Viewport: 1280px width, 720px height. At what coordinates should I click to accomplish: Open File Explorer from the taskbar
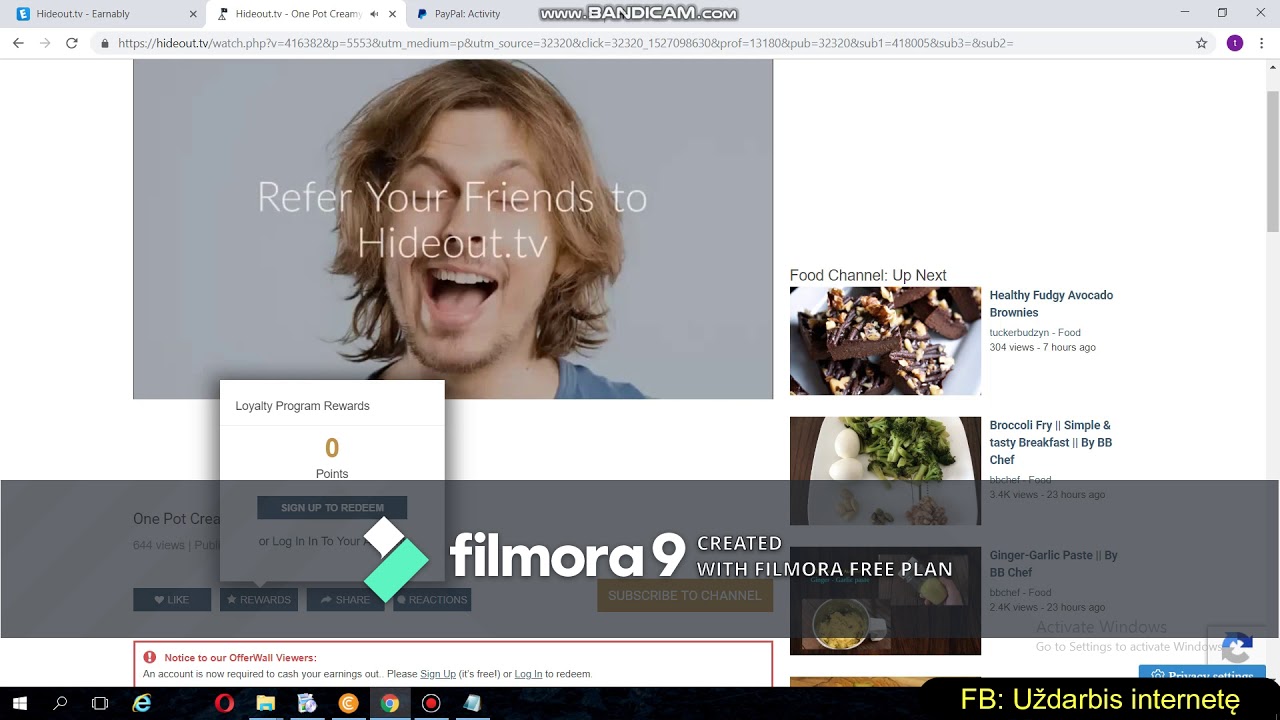[x=265, y=703]
